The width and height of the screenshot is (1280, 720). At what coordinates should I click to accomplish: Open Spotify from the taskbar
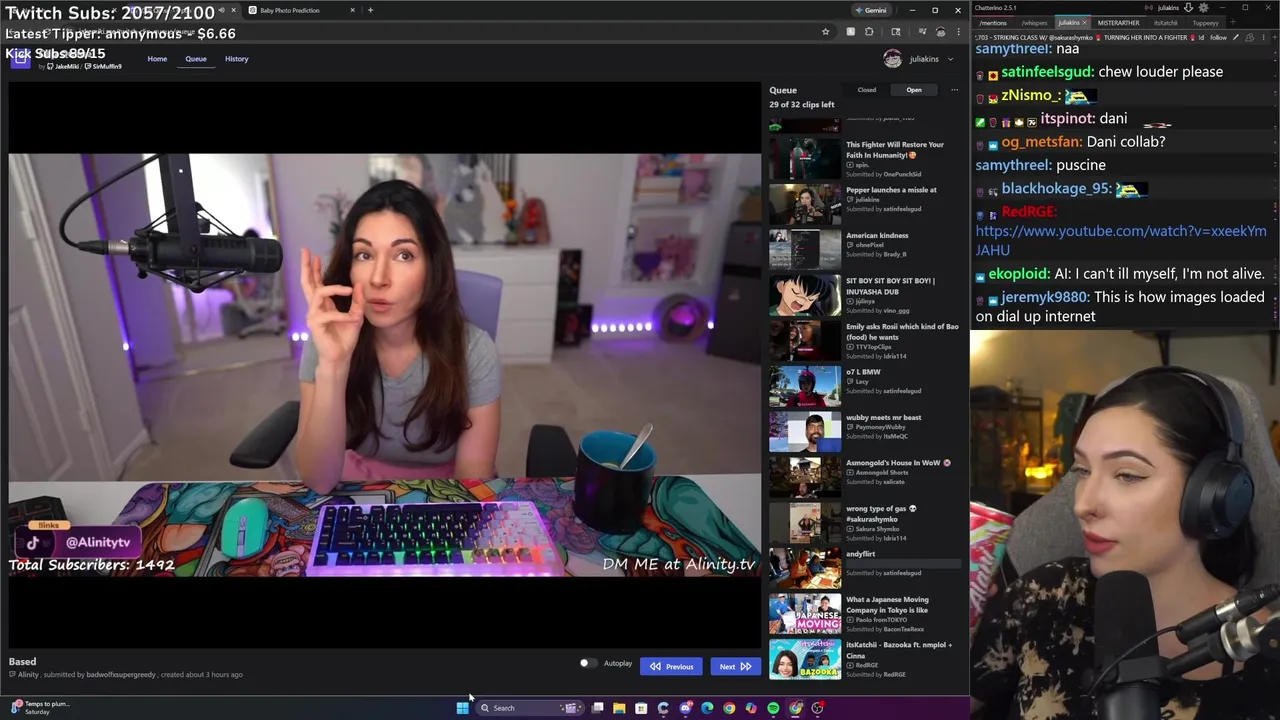coord(773,708)
